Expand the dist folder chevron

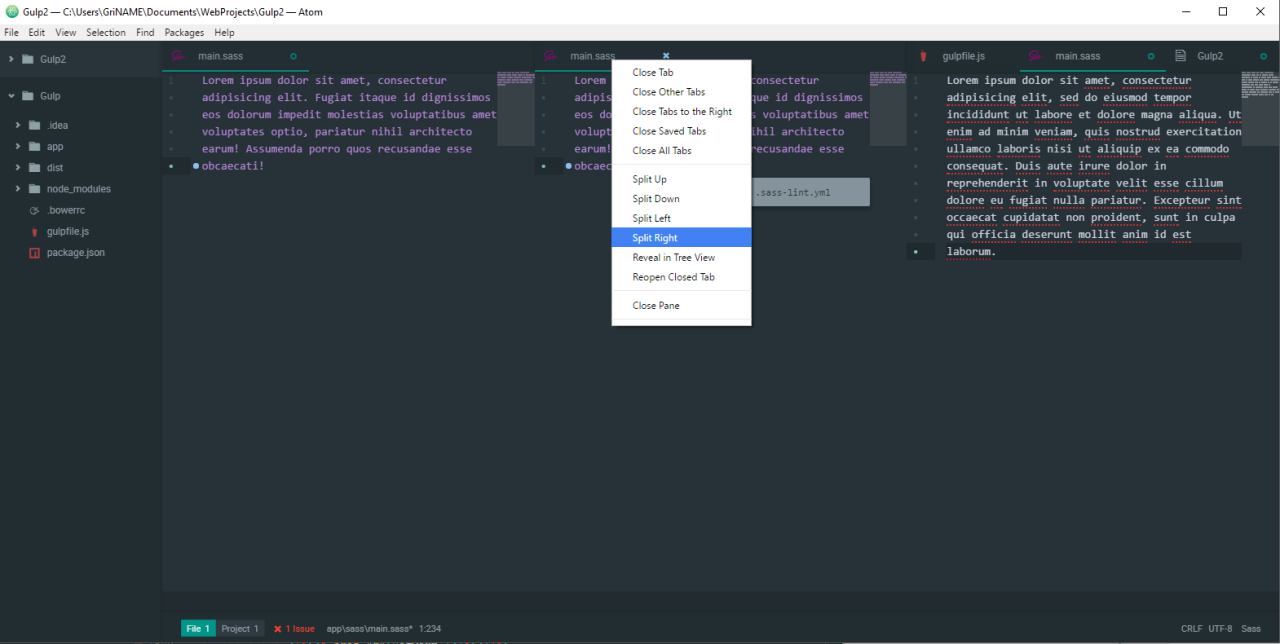coord(18,168)
